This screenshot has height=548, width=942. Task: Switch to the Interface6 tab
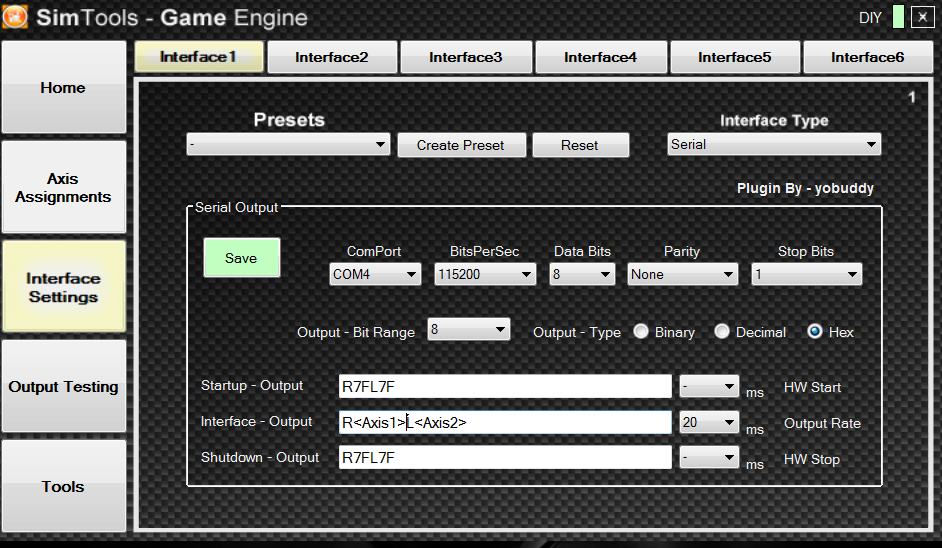coord(868,57)
